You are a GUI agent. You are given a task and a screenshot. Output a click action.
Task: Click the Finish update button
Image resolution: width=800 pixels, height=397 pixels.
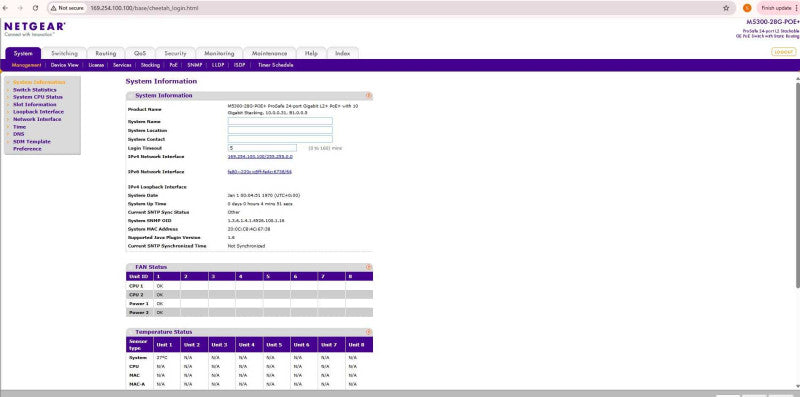point(776,8)
